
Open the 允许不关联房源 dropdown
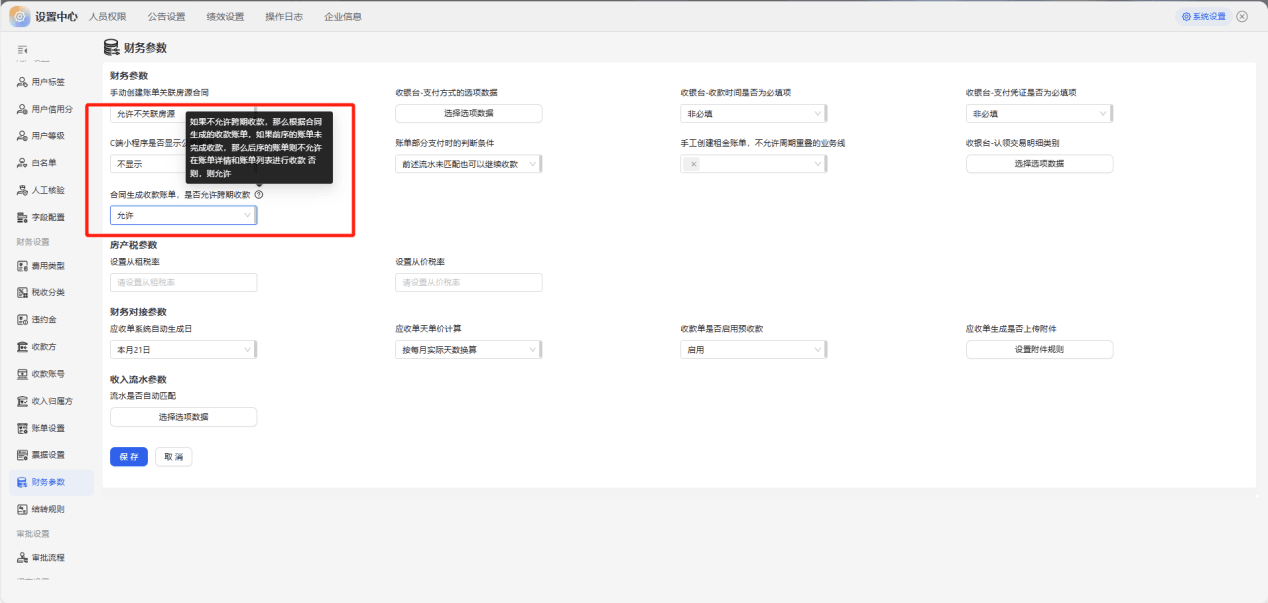(x=183, y=114)
